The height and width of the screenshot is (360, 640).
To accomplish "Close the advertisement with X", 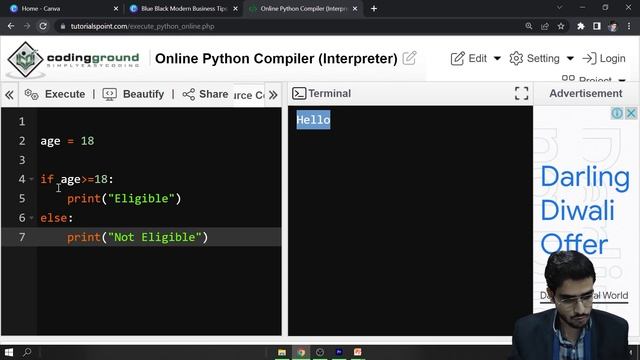I will [631, 113].
